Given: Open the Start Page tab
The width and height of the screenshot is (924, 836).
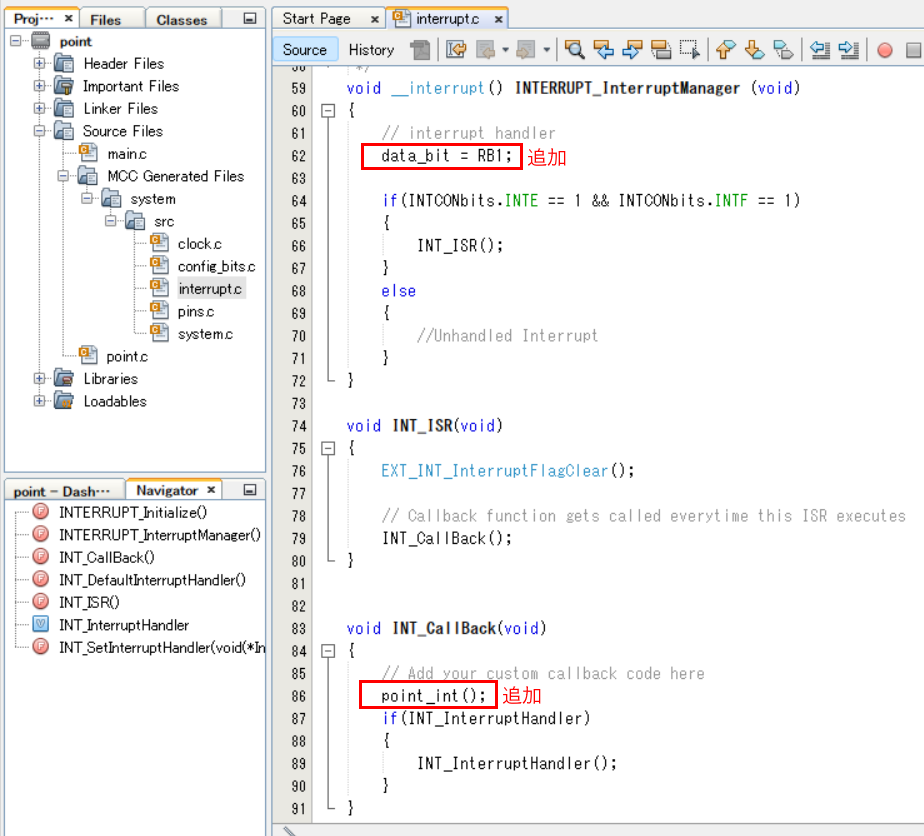Looking at the screenshot, I should click(x=317, y=19).
